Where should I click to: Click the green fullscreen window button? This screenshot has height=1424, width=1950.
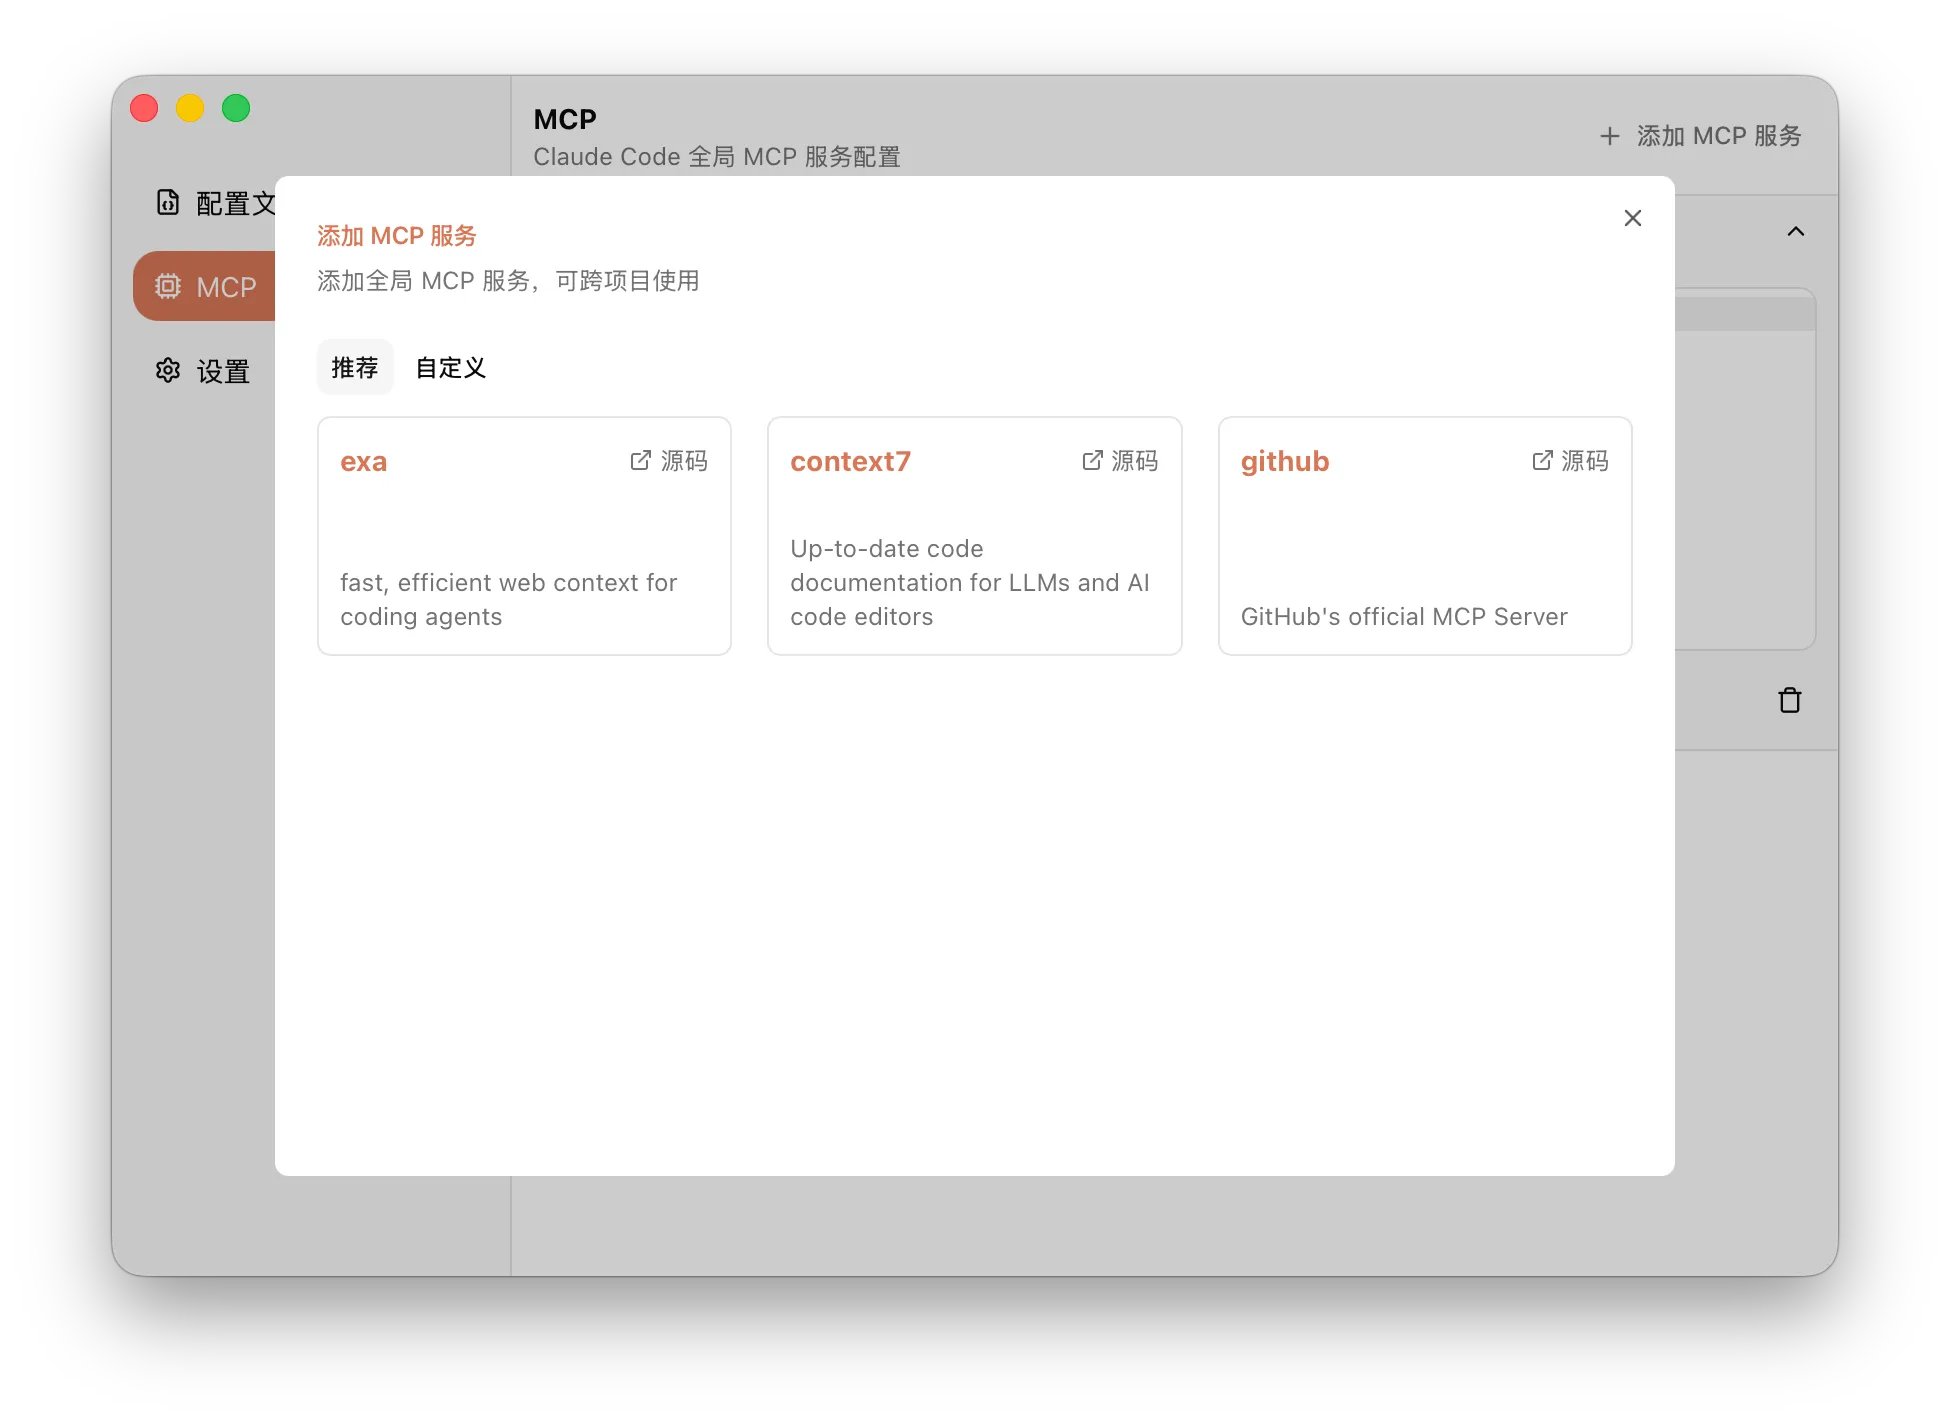click(236, 108)
